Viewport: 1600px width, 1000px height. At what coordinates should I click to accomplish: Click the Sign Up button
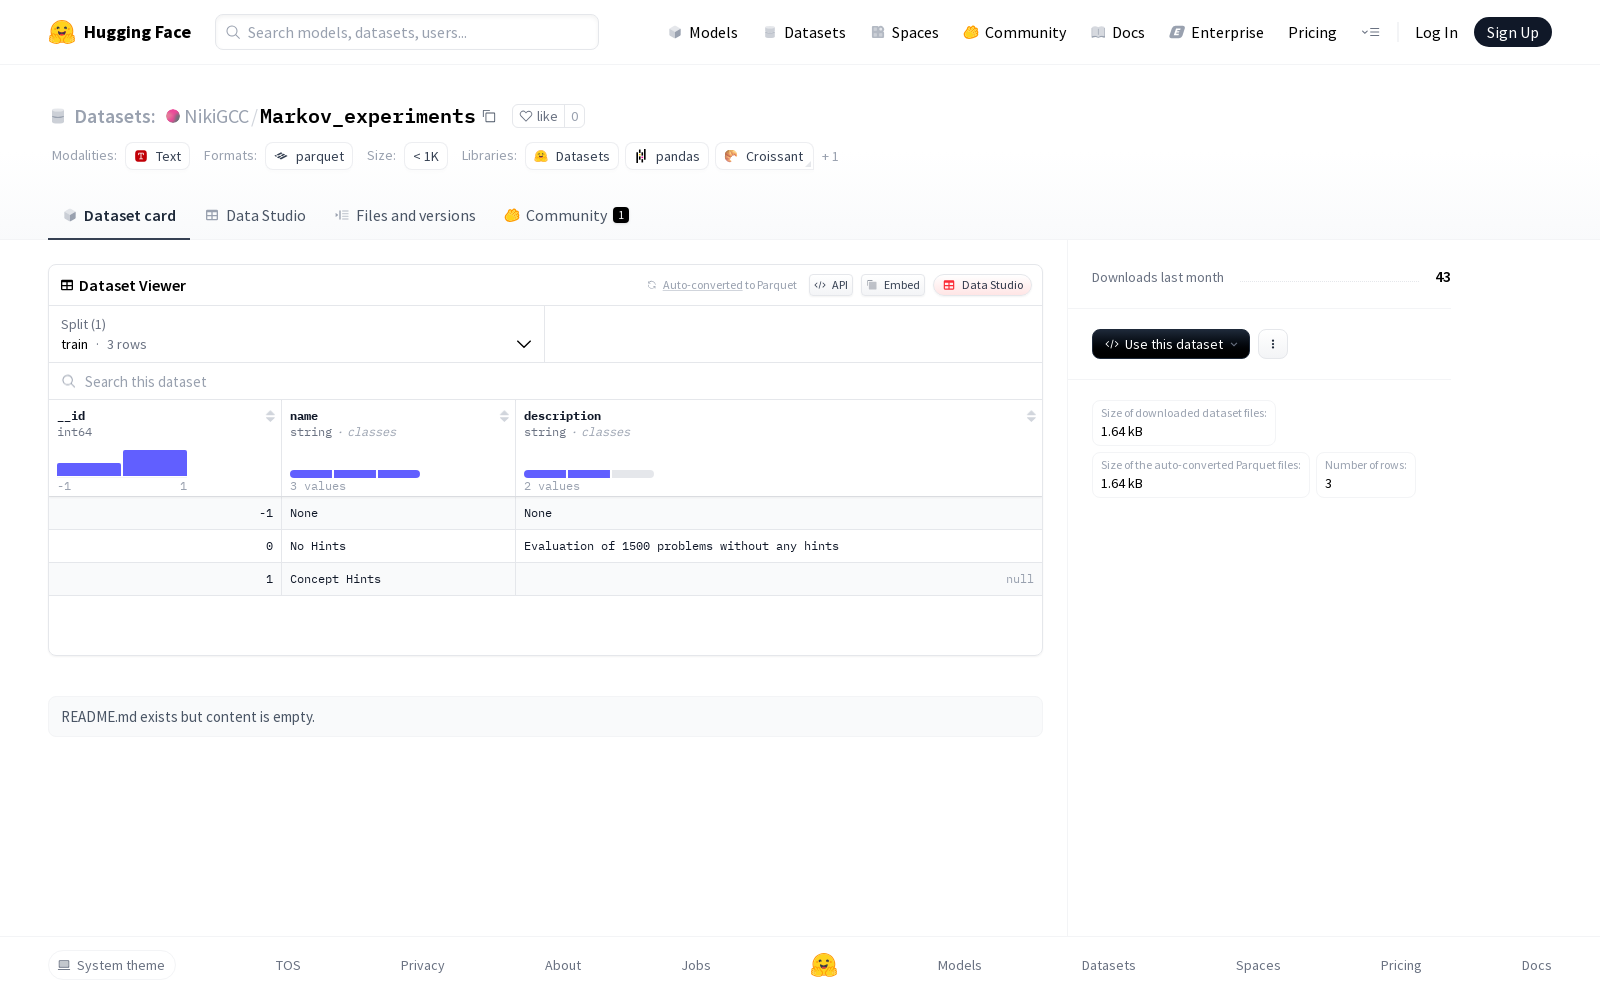(x=1513, y=32)
